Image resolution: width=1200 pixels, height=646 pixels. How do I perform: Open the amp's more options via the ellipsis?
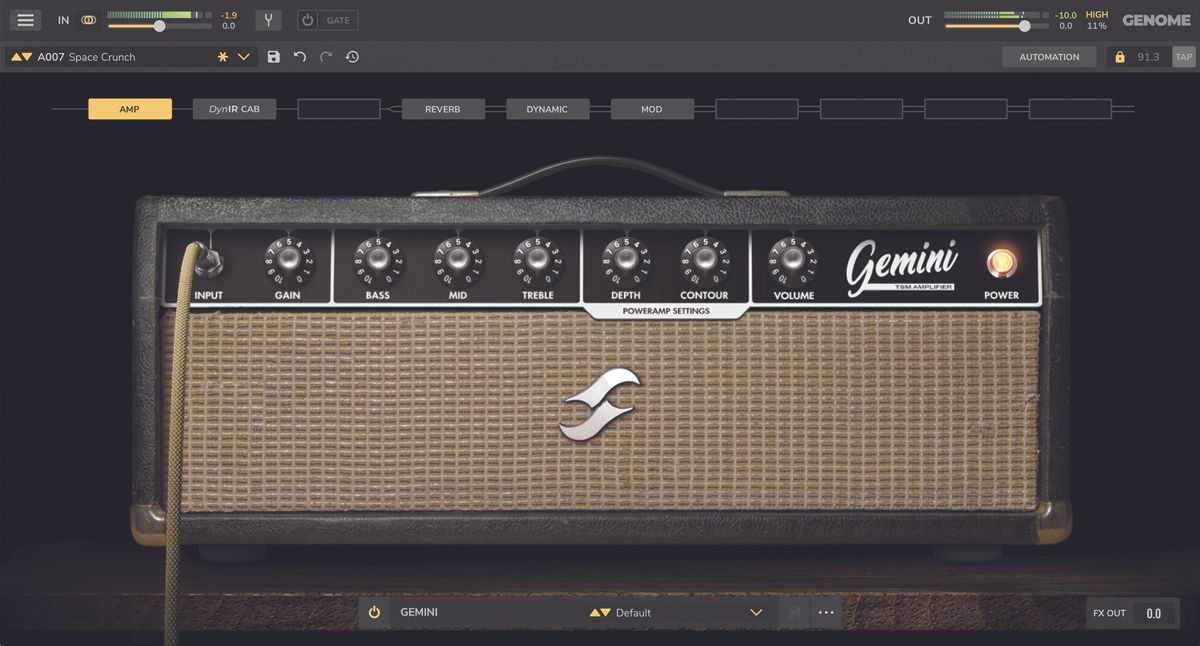click(826, 612)
